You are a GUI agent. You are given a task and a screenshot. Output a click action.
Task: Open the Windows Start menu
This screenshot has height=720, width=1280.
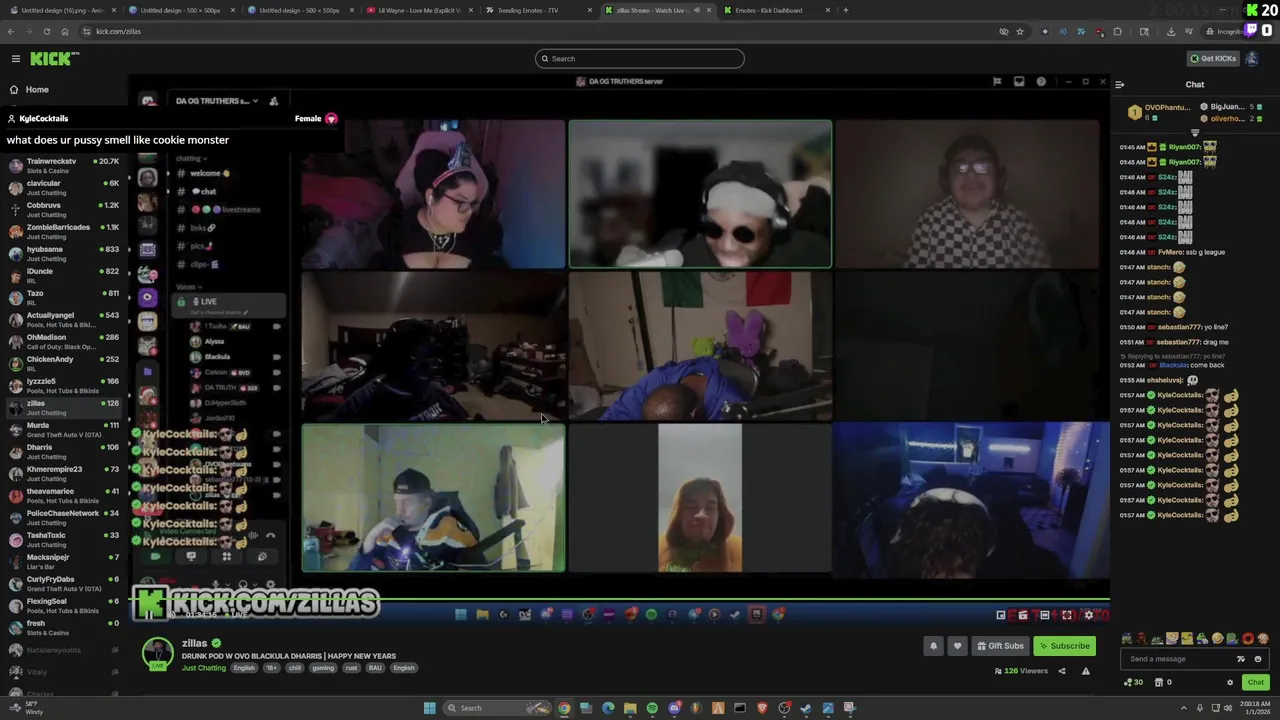pos(430,708)
